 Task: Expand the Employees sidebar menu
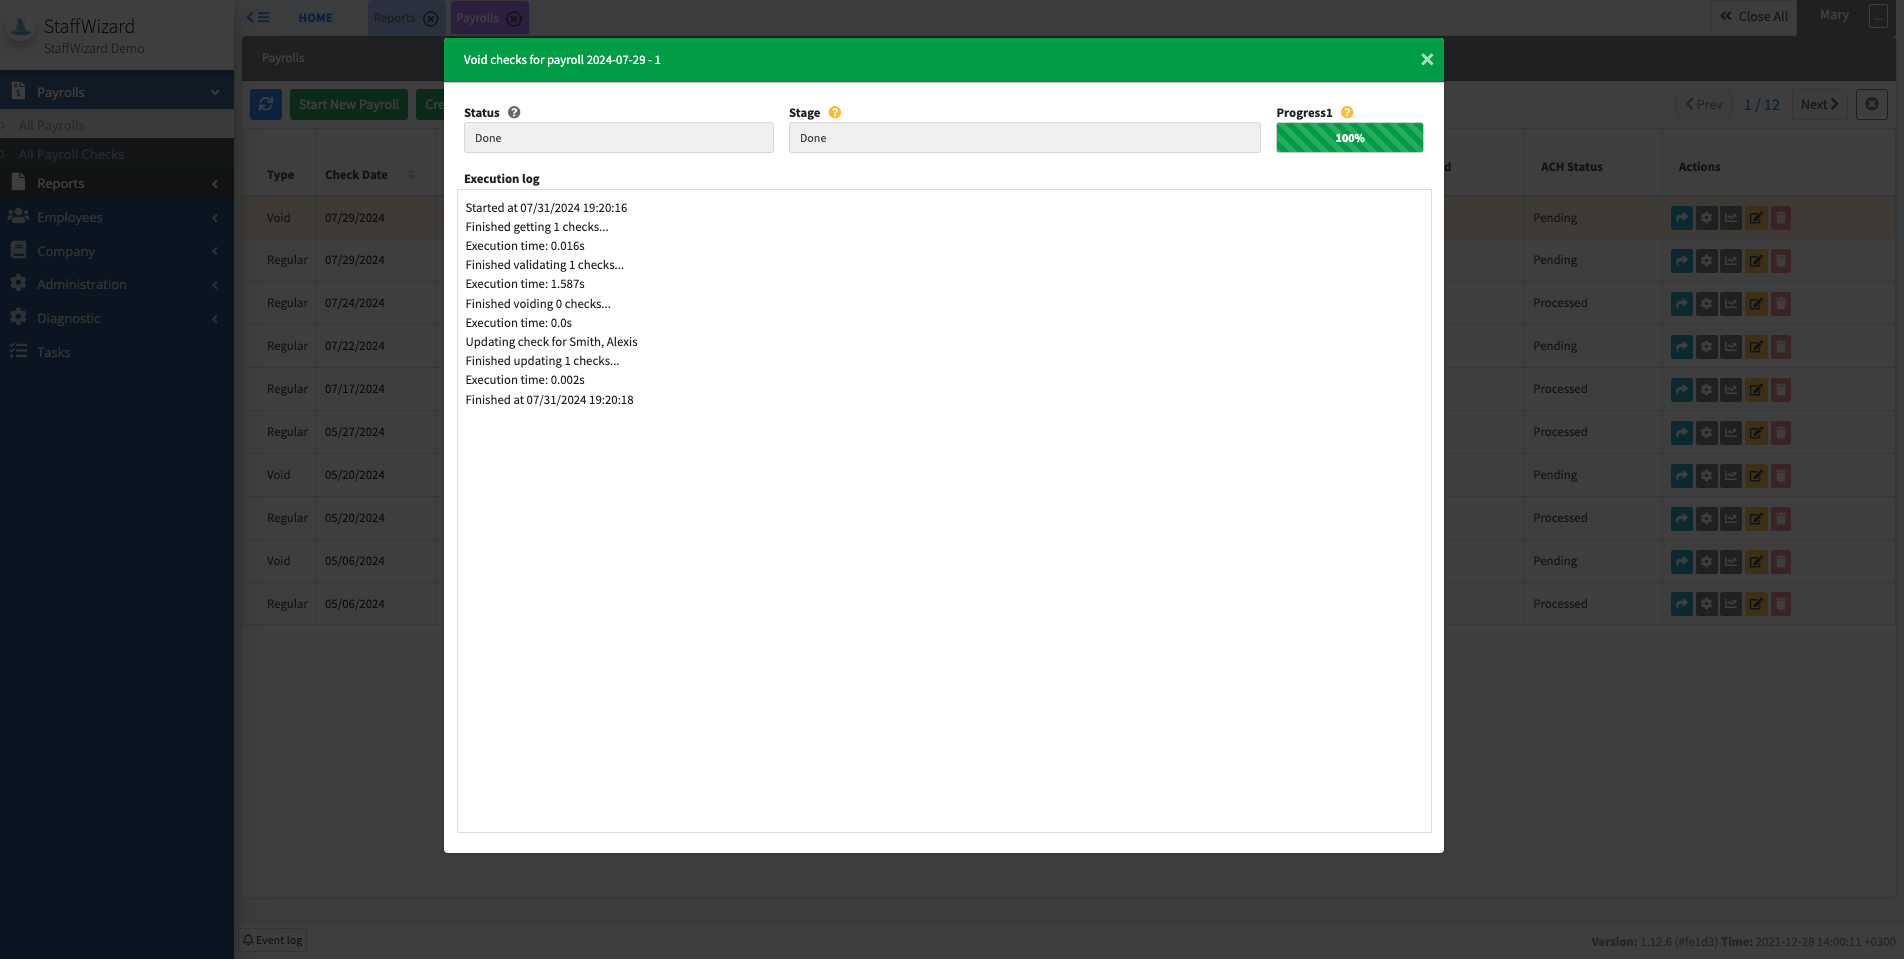[117, 217]
